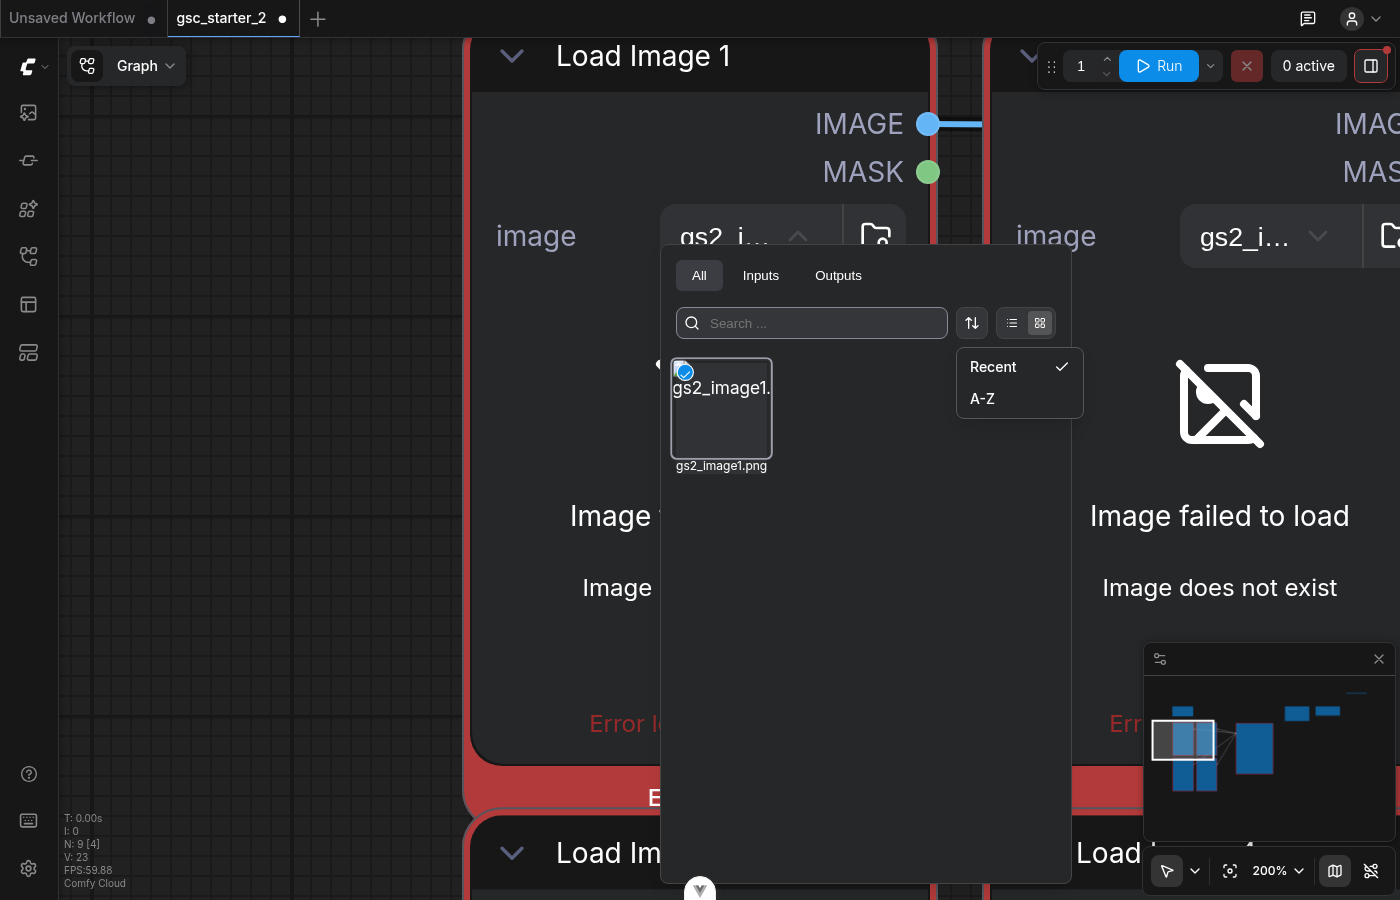Screen dimensions: 1400x900
Task: Click the blue Run button
Action: click(1159, 66)
